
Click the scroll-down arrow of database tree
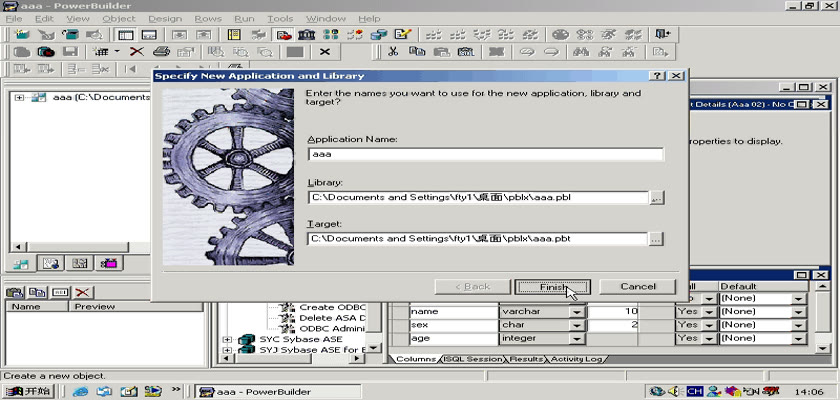click(x=374, y=348)
